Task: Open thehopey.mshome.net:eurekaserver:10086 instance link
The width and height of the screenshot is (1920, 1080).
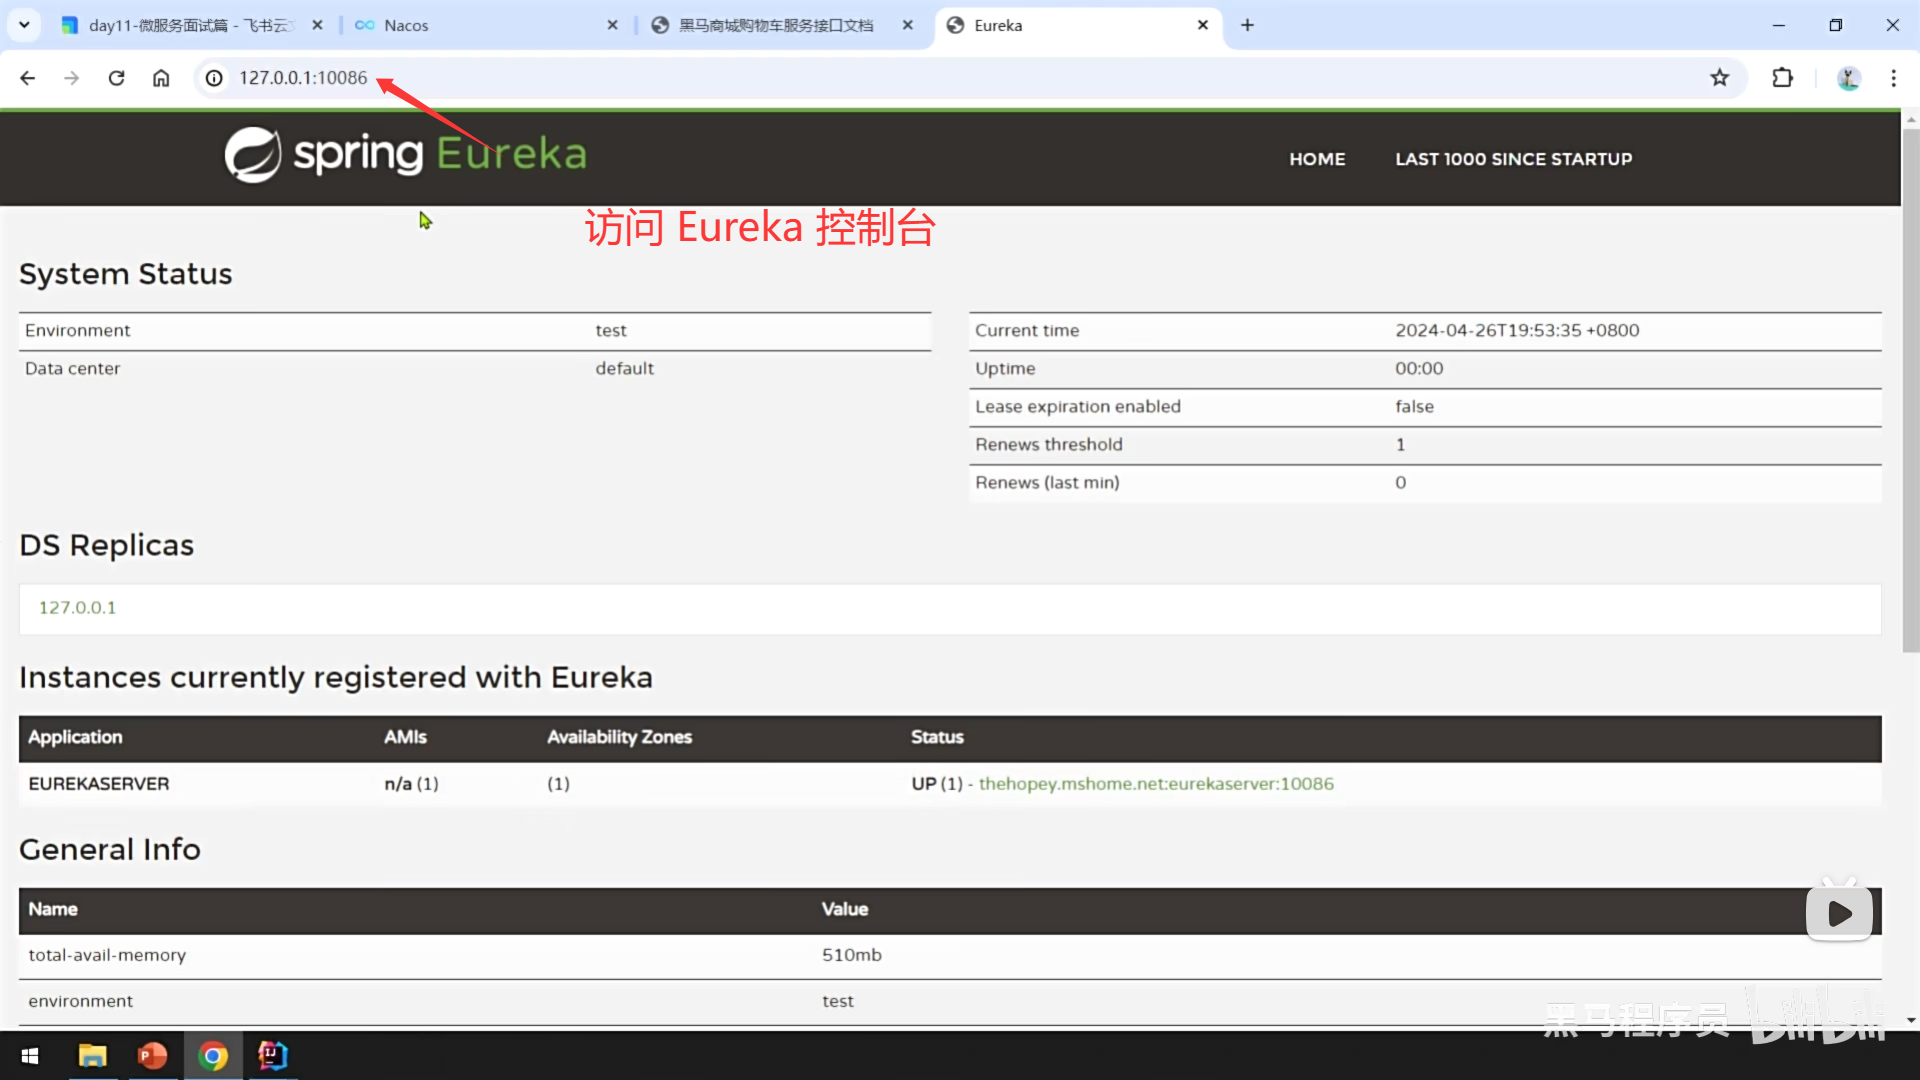Action: [1156, 784]
